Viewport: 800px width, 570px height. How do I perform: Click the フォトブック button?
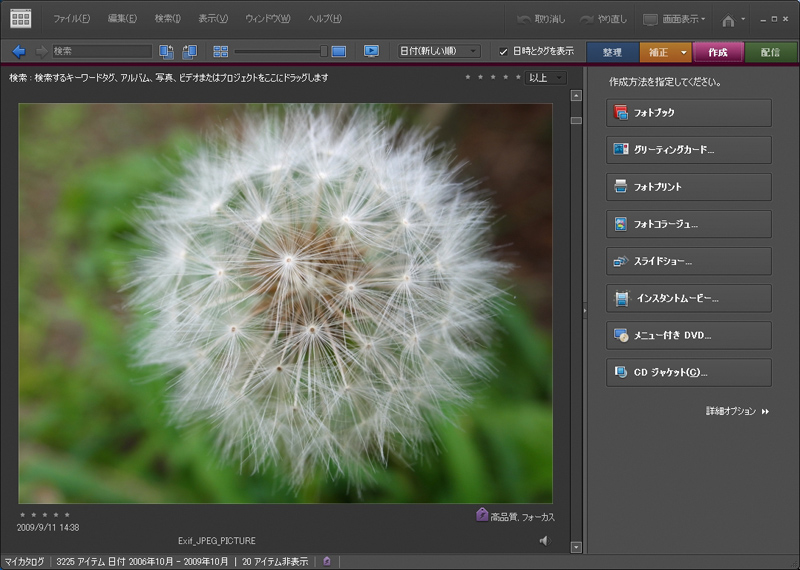tap(688, 113)
